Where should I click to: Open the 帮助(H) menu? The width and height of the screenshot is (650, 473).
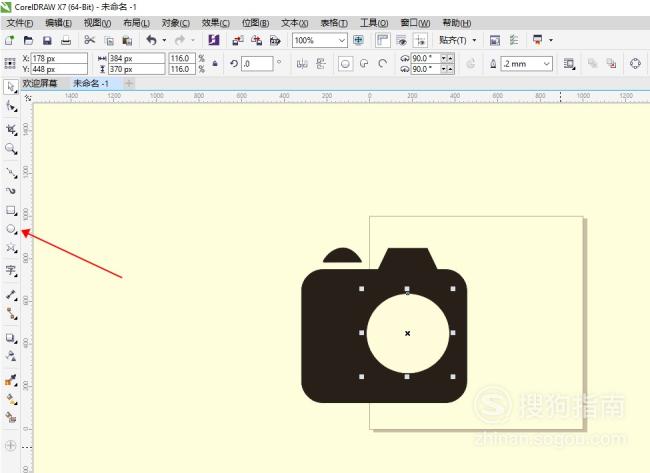[456, 23]
